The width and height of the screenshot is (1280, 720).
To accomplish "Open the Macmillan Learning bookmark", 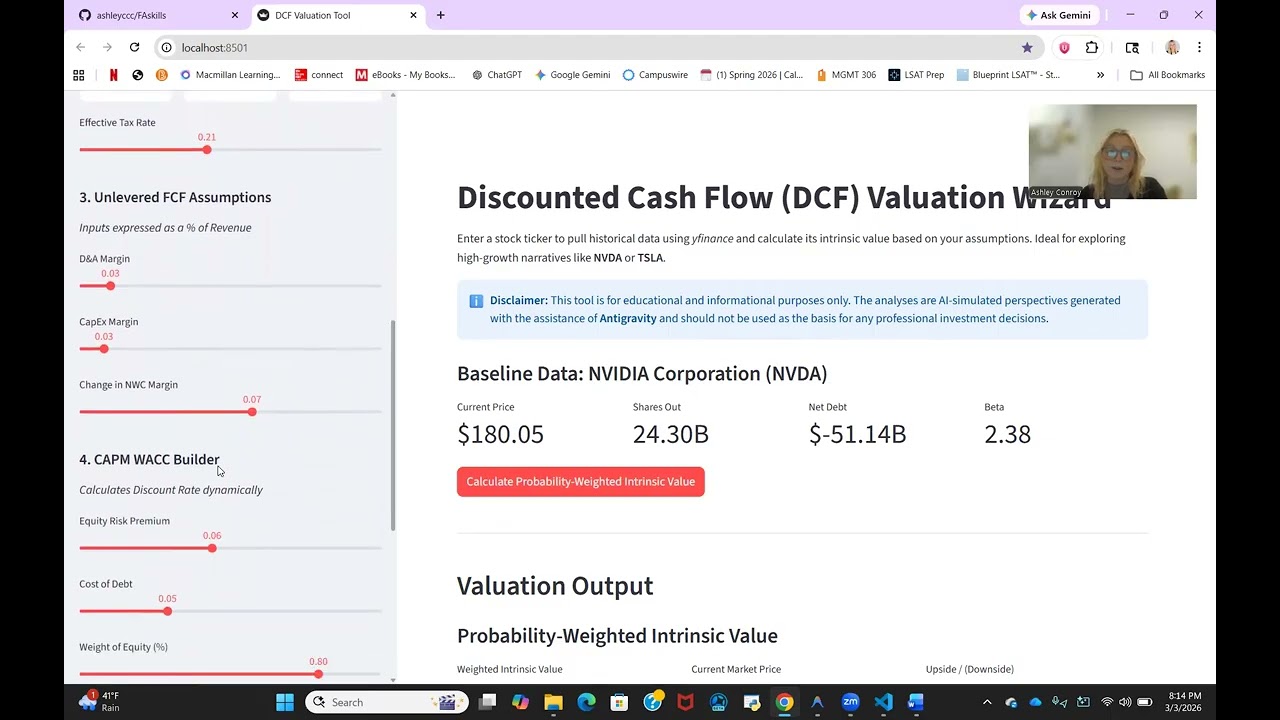I will [x=230, y=75].
